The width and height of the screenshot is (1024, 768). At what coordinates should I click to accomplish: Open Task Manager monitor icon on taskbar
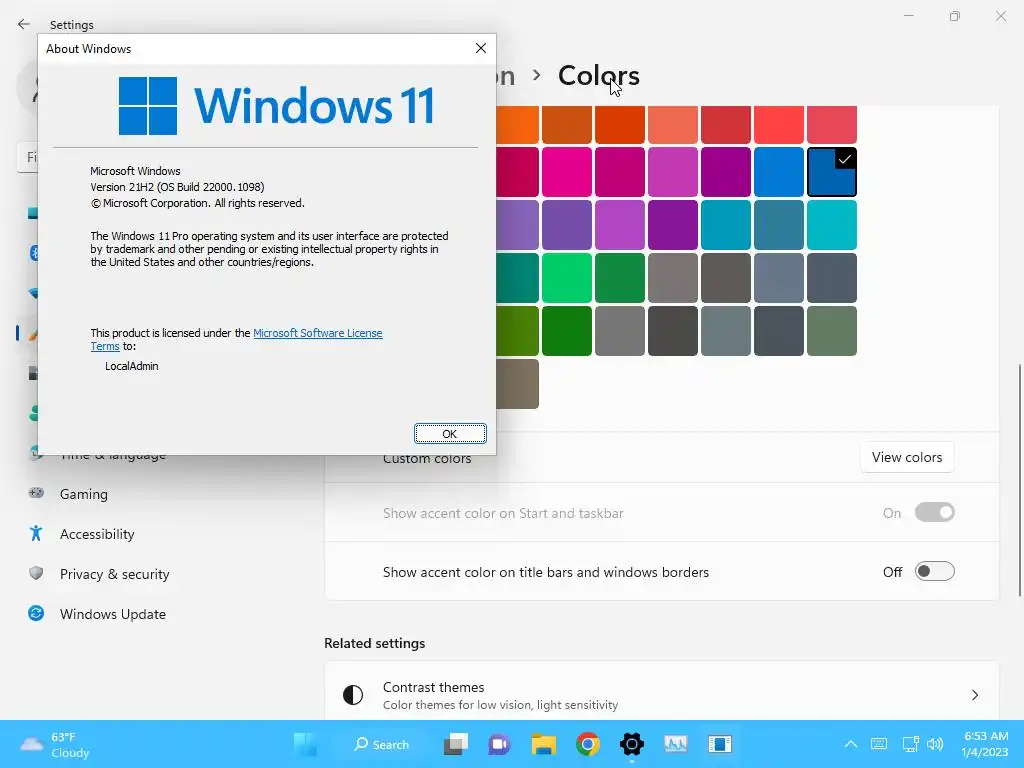pos(675,744)
